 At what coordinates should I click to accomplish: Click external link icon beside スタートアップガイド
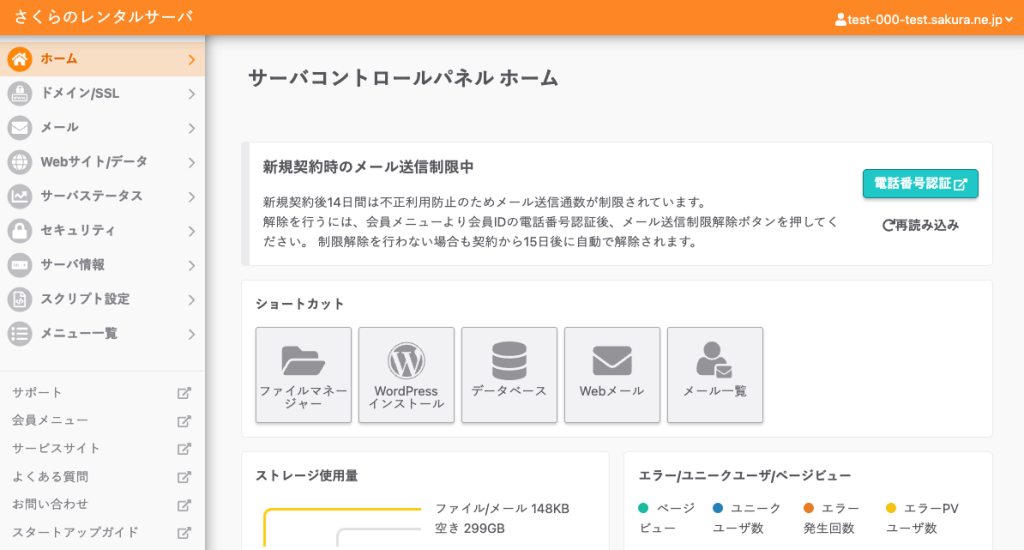pos(184,534)
